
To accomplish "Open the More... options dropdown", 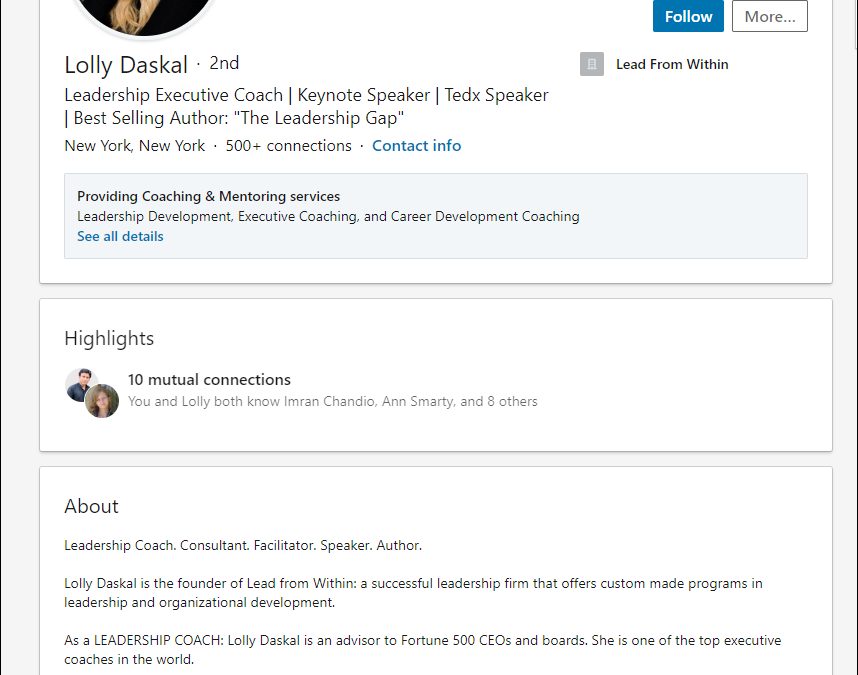I will tap(769, 16).
